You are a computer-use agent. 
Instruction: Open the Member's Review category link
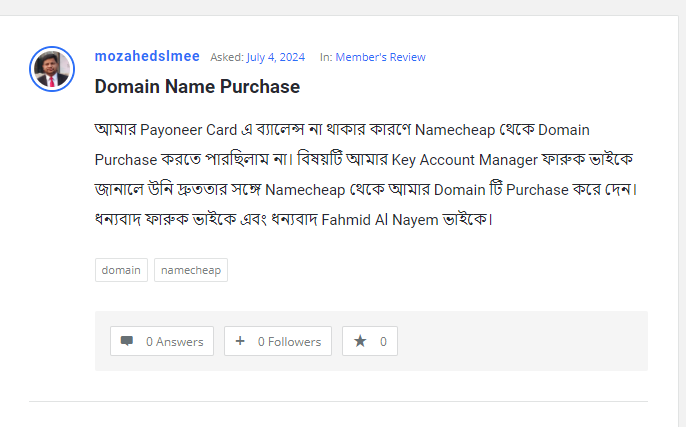click(380, 57)
